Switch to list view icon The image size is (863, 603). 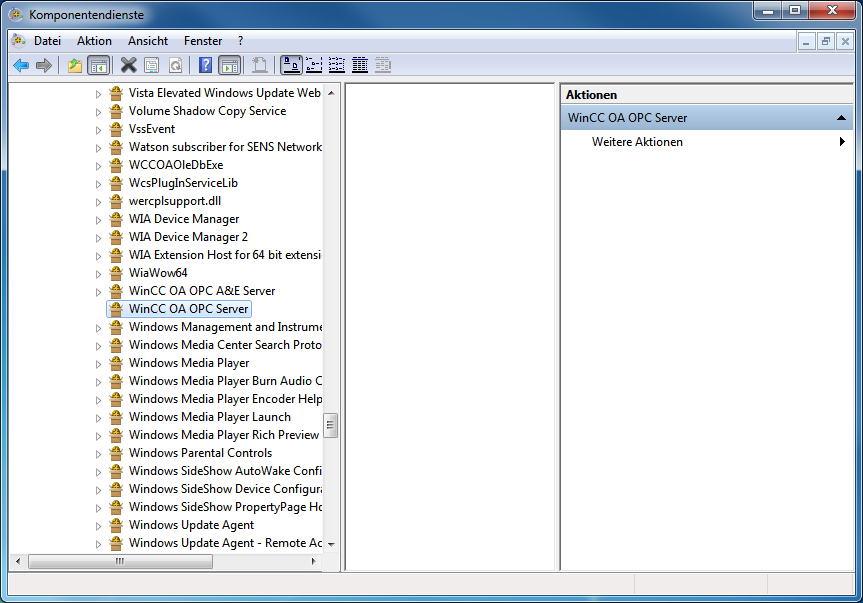(x=337, y=65)
